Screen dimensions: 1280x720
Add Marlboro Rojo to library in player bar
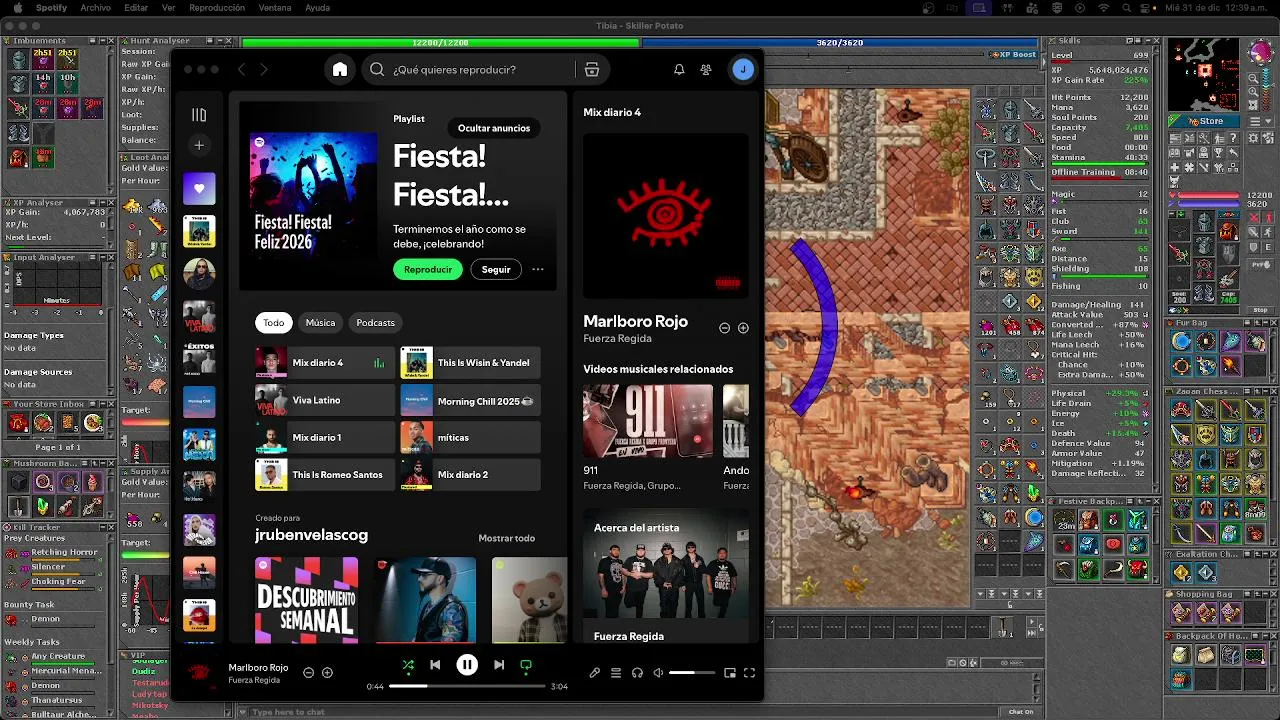coord(327,673)
